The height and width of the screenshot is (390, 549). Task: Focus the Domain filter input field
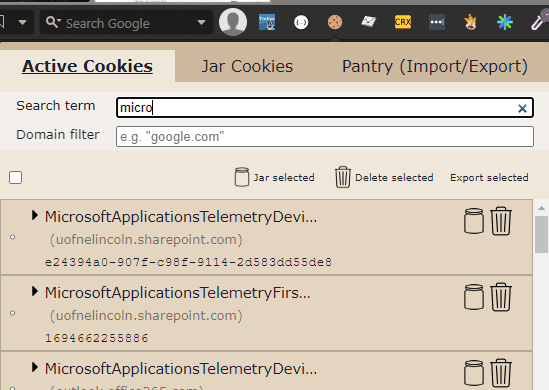[325, 137]
